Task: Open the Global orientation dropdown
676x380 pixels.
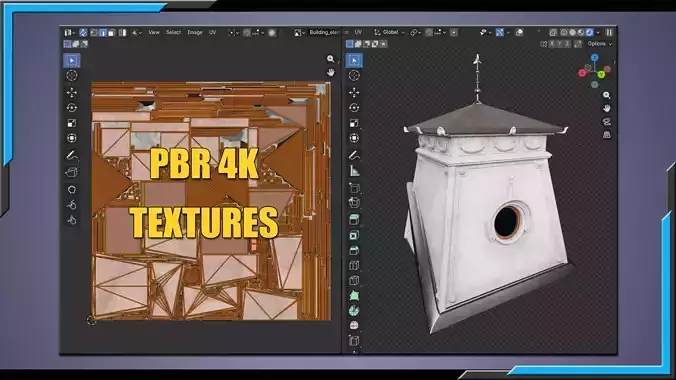Action: coord(389,32)
